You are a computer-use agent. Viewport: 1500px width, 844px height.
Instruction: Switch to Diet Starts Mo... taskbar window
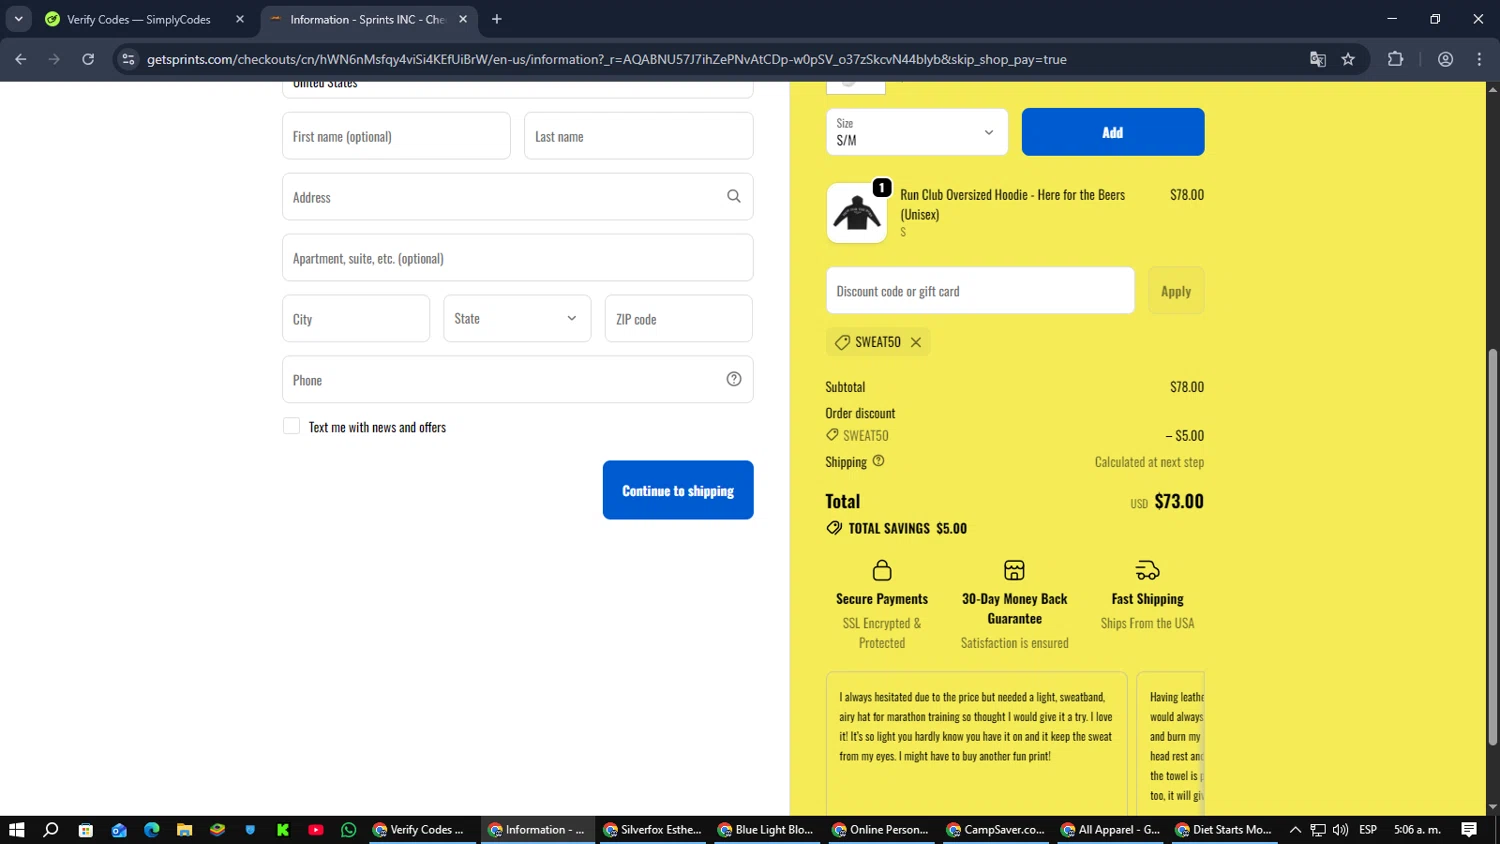1224,830
